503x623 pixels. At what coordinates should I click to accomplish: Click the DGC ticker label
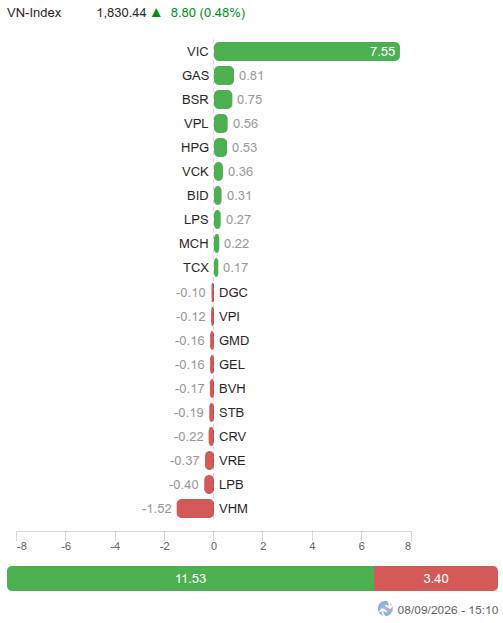[x=233, y=292]
